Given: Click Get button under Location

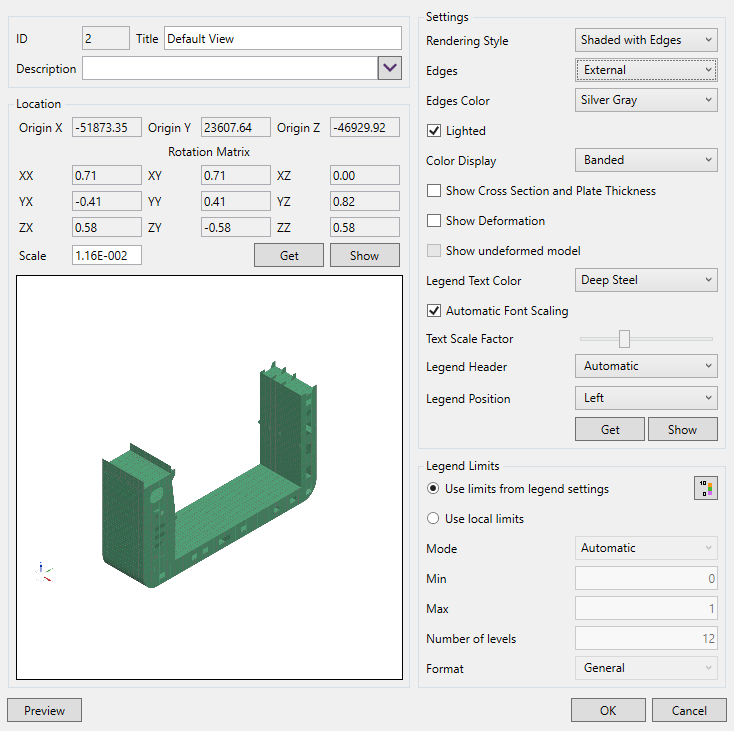Looking at the screenshot, I should coord(289,255).
